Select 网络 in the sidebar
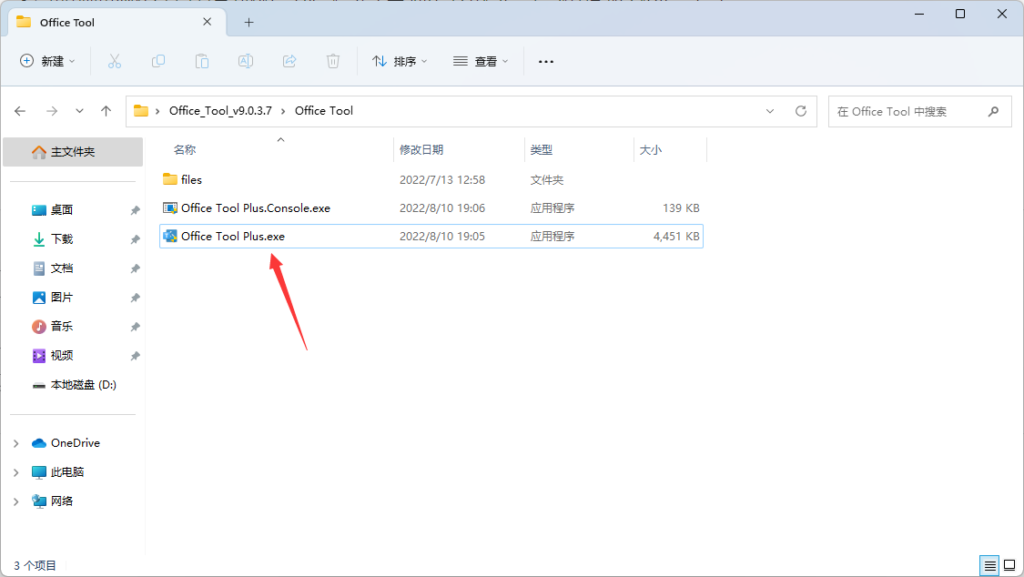The width and height of the screenshot is (1024, 577). 62,501
